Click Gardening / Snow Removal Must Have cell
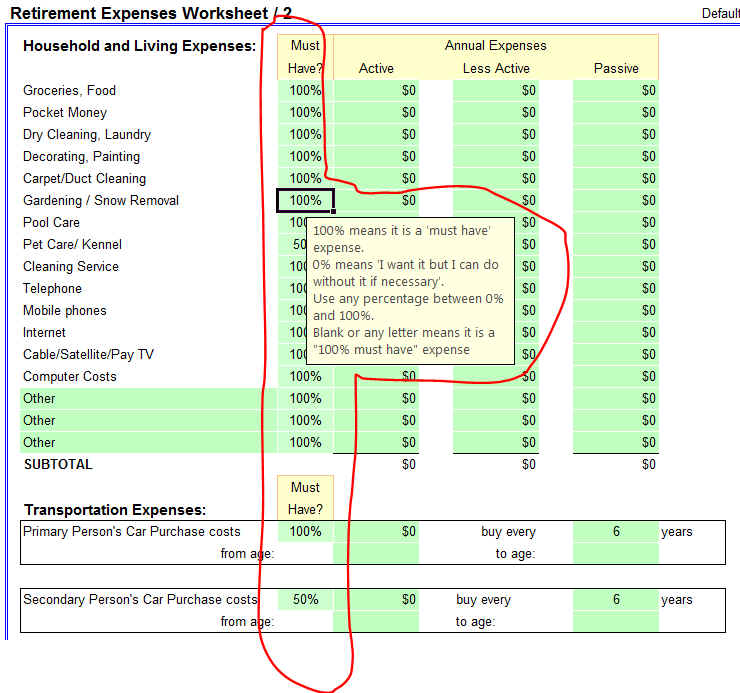 (305, 200)
